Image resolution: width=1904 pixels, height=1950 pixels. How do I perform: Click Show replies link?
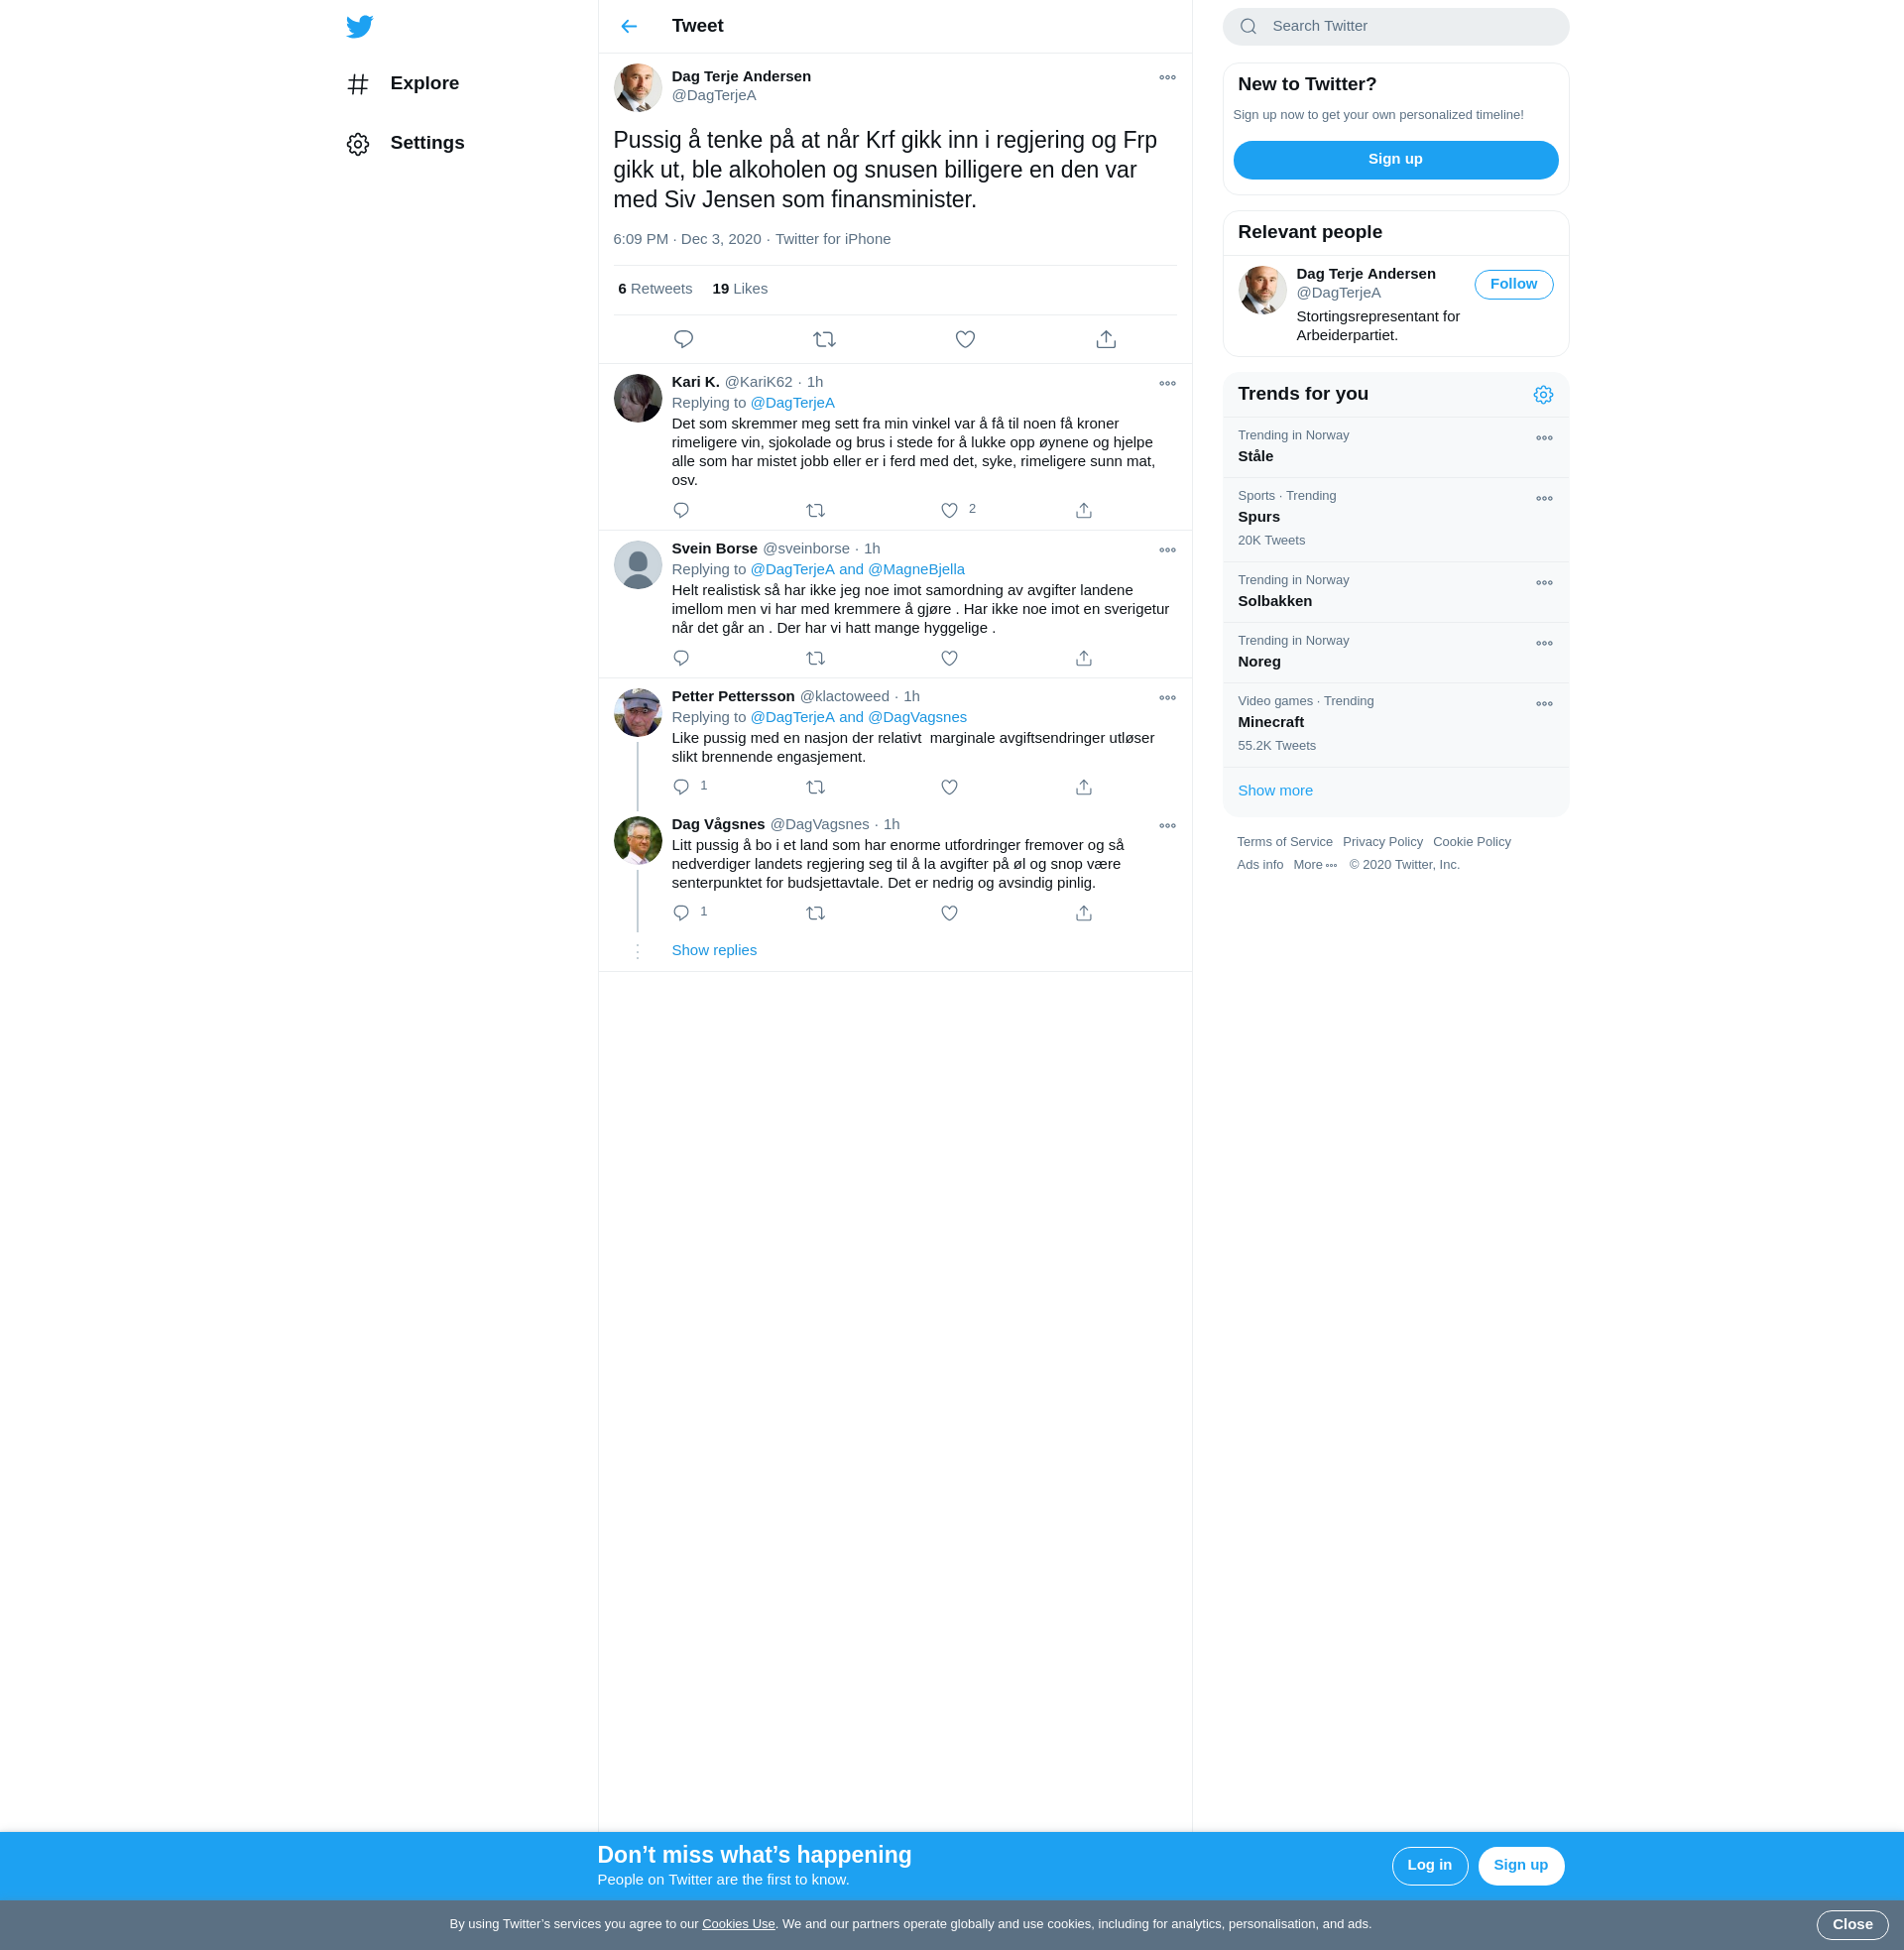714,951
